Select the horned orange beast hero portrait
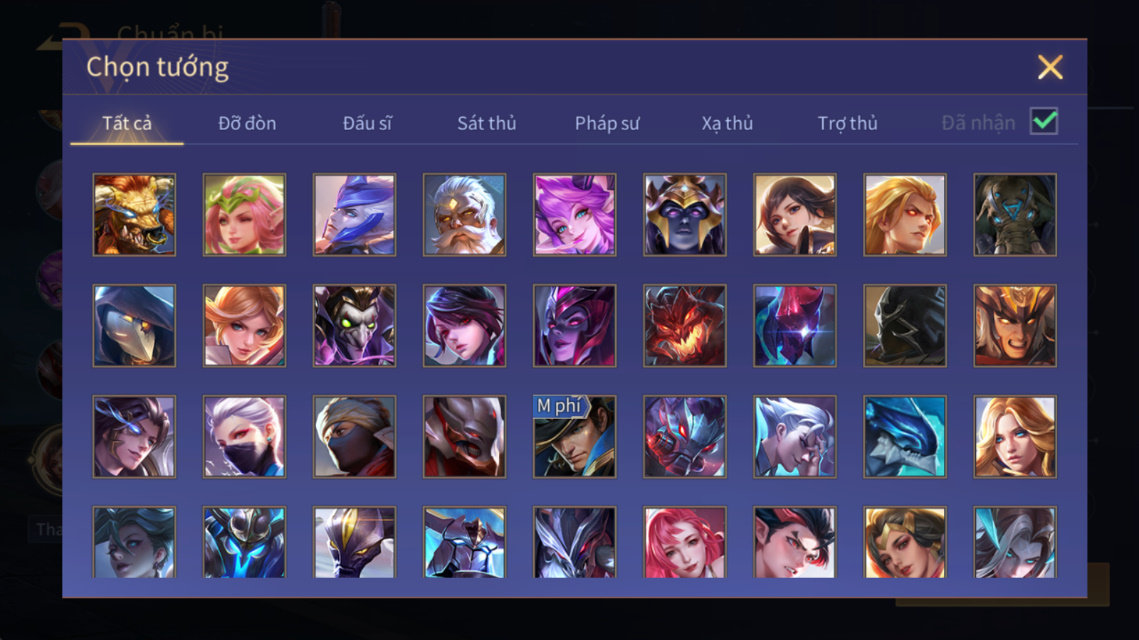The width and height of the screenshot is (1139, 640). pos(134,214)
